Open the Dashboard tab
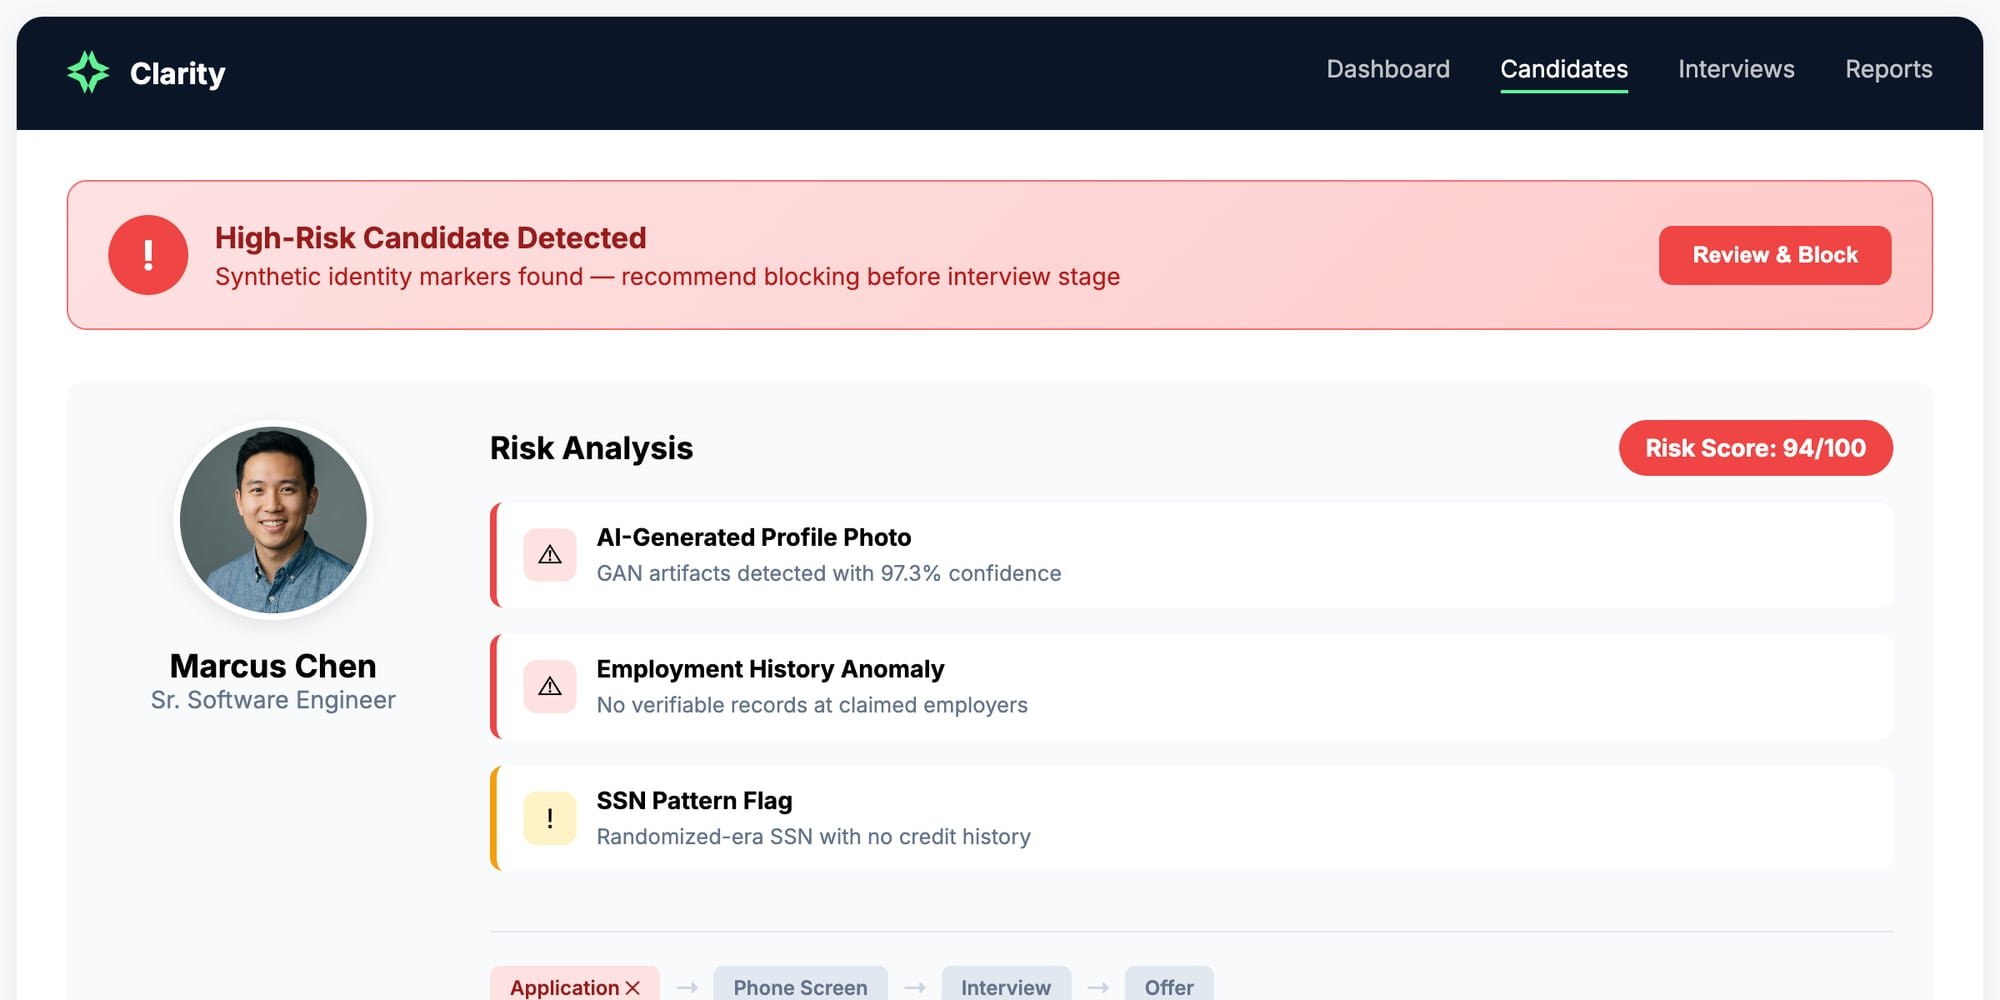The width and height of the screenshot is (2000, 1000). (1387, 69)
